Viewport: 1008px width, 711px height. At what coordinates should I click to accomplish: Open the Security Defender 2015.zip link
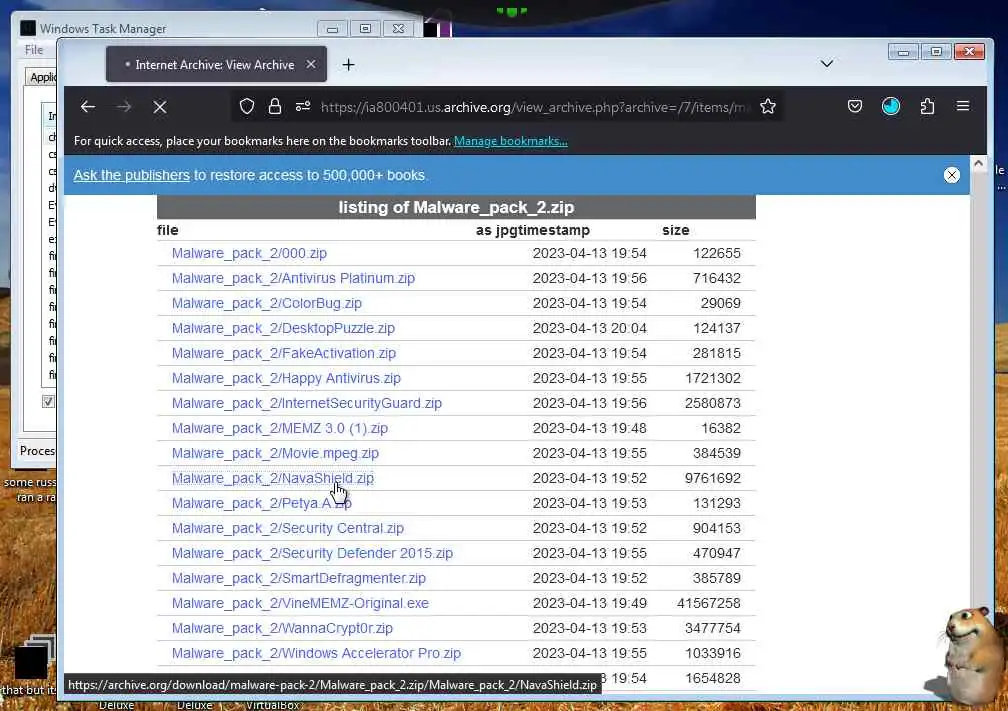(x=312, y=554)
